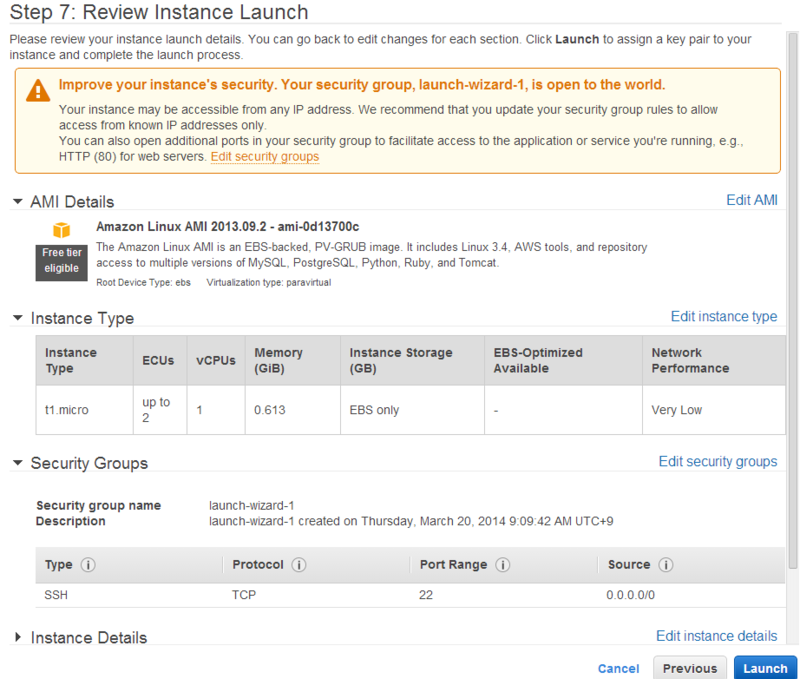
Task: Click the TCP protocol cell
Action: click(244, 595)
